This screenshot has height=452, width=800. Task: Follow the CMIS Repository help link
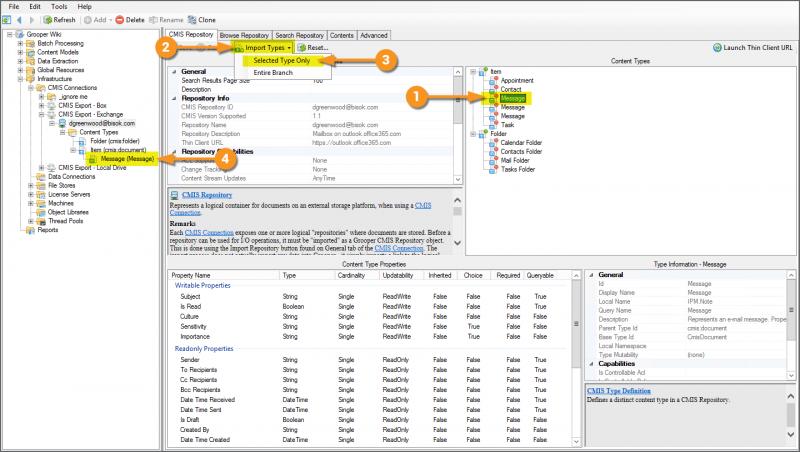207,196
